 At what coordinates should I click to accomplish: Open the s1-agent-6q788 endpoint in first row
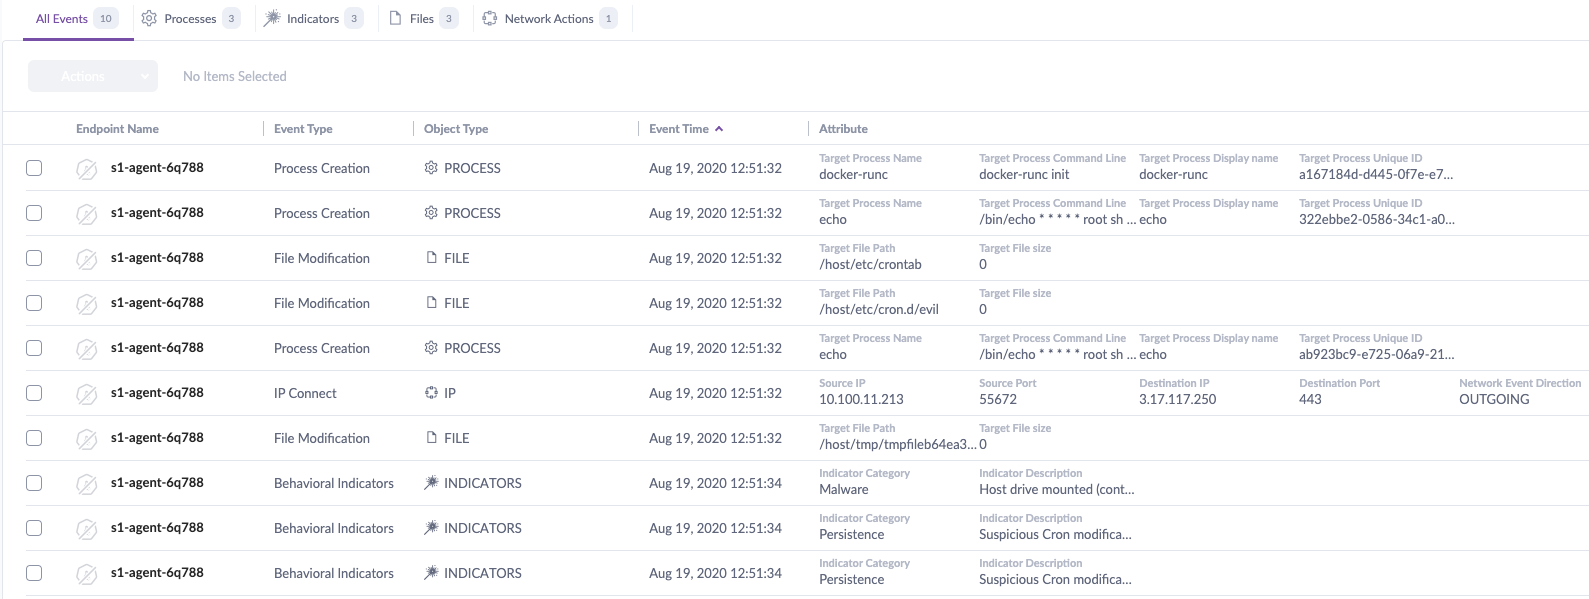157,168
